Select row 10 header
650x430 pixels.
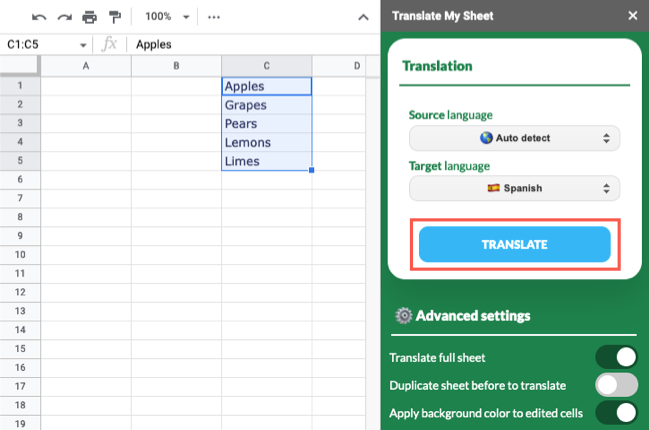click(20, 255)
